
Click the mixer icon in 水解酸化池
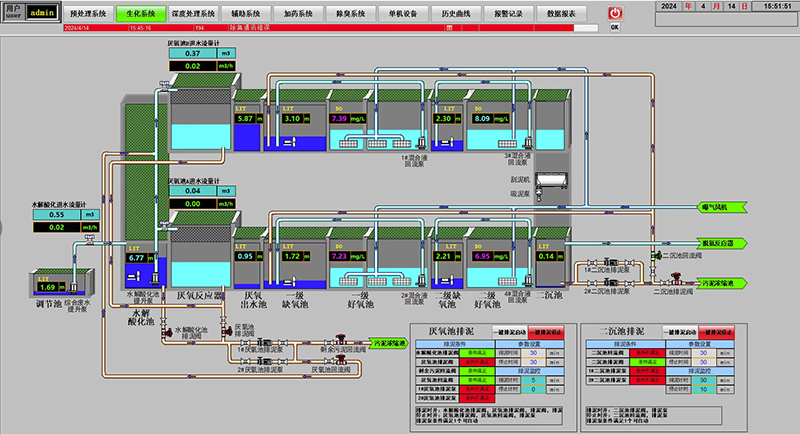[x=134, y=276]
